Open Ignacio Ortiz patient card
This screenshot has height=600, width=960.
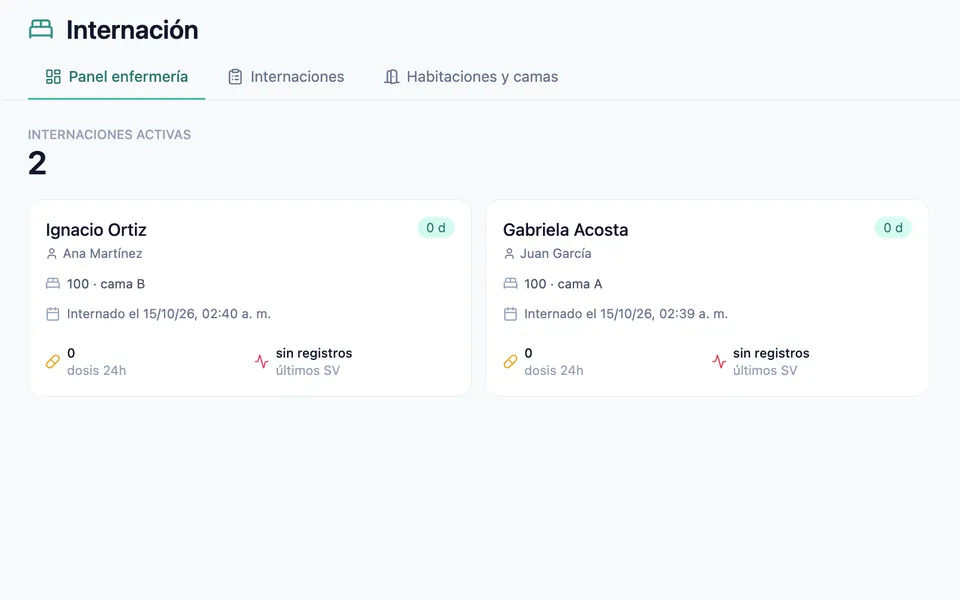(x=250, y=298)
